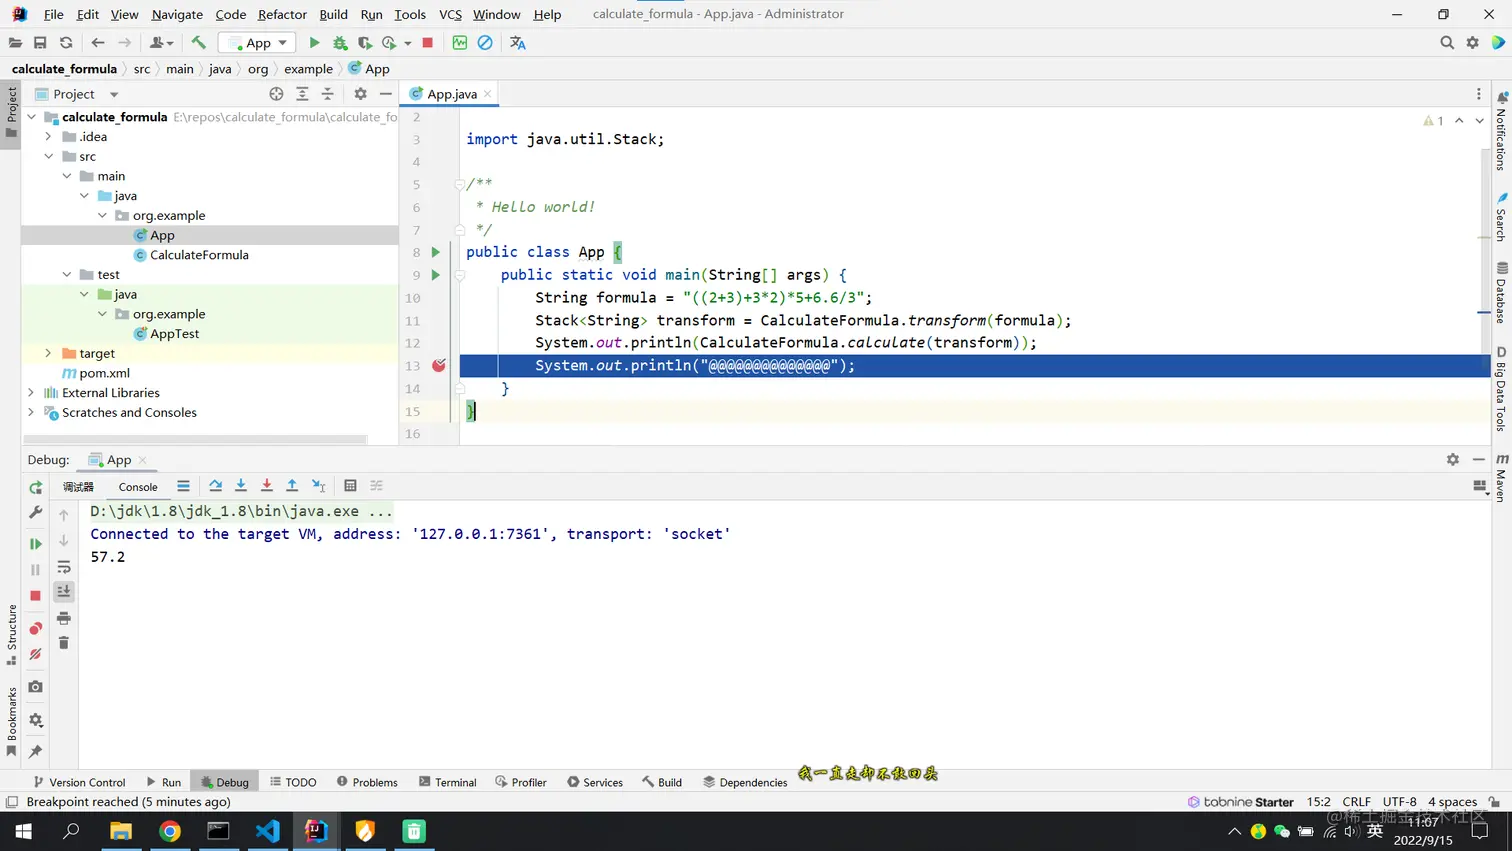Open the Refactor menu

[282, 14]
